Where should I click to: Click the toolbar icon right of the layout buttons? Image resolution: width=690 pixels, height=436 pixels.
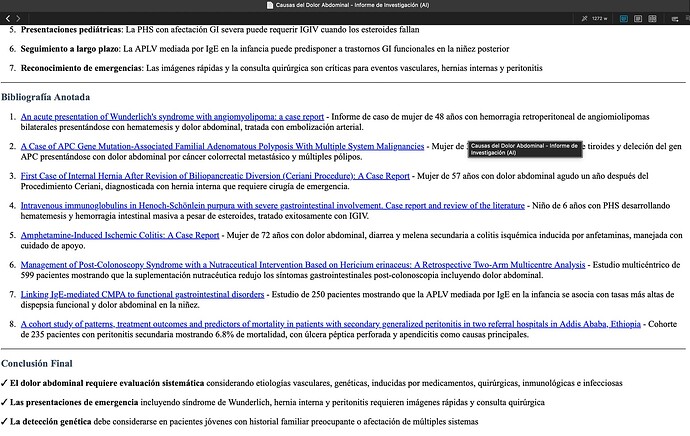[677, 18]
